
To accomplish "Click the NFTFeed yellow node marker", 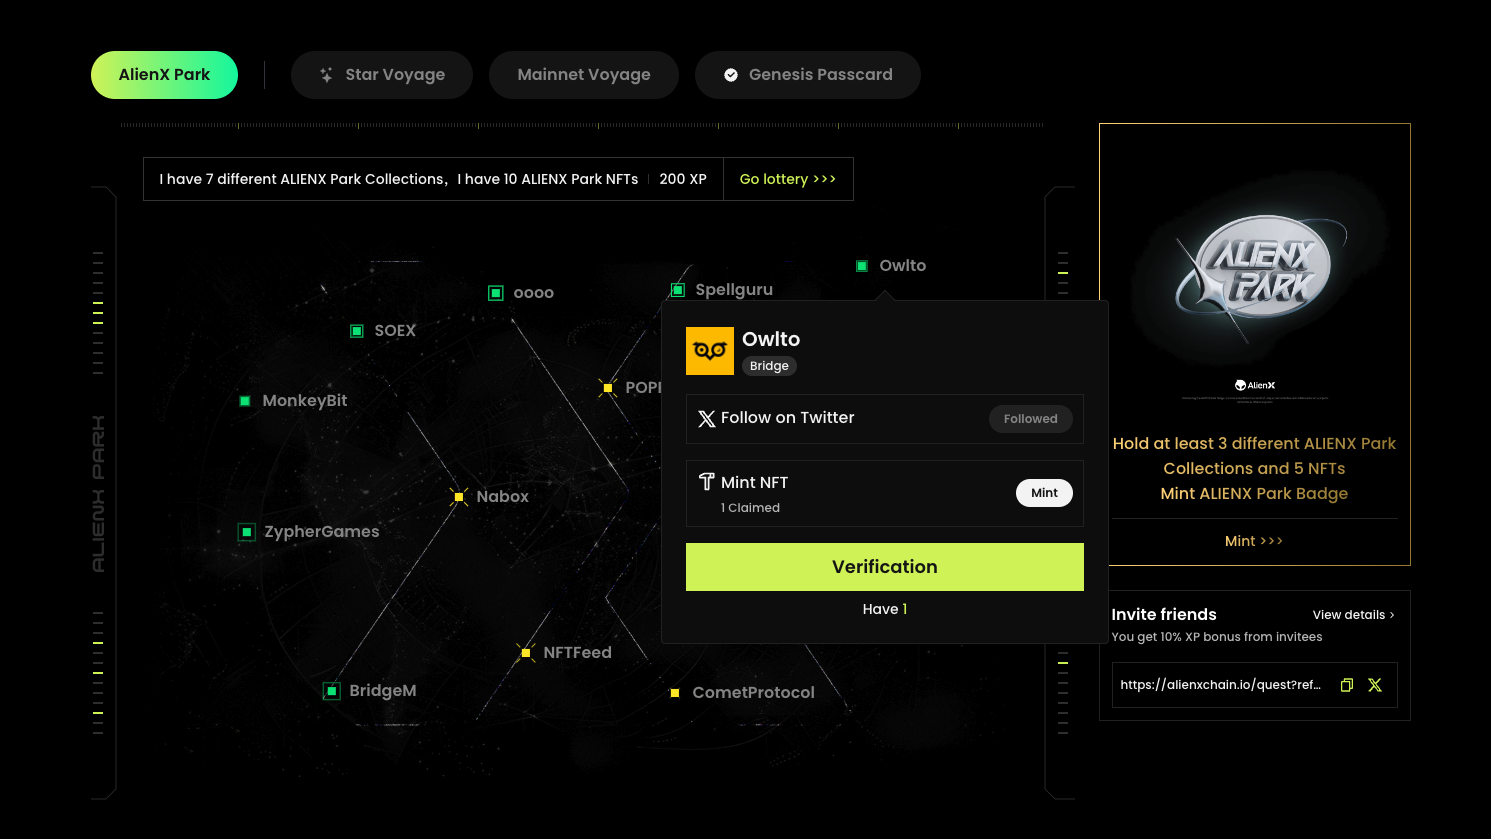I will tap(526, 653).
